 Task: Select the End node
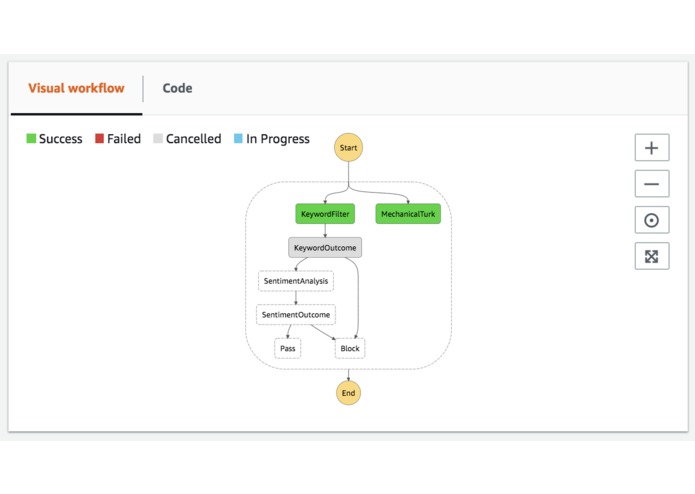pyautogui.click(x=348, y=393)
